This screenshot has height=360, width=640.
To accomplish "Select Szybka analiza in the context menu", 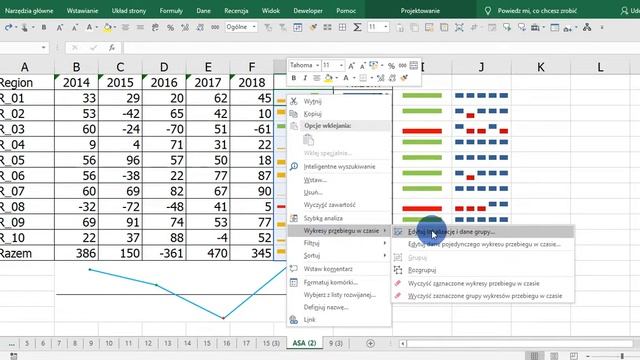I will (x=339, y=218).
